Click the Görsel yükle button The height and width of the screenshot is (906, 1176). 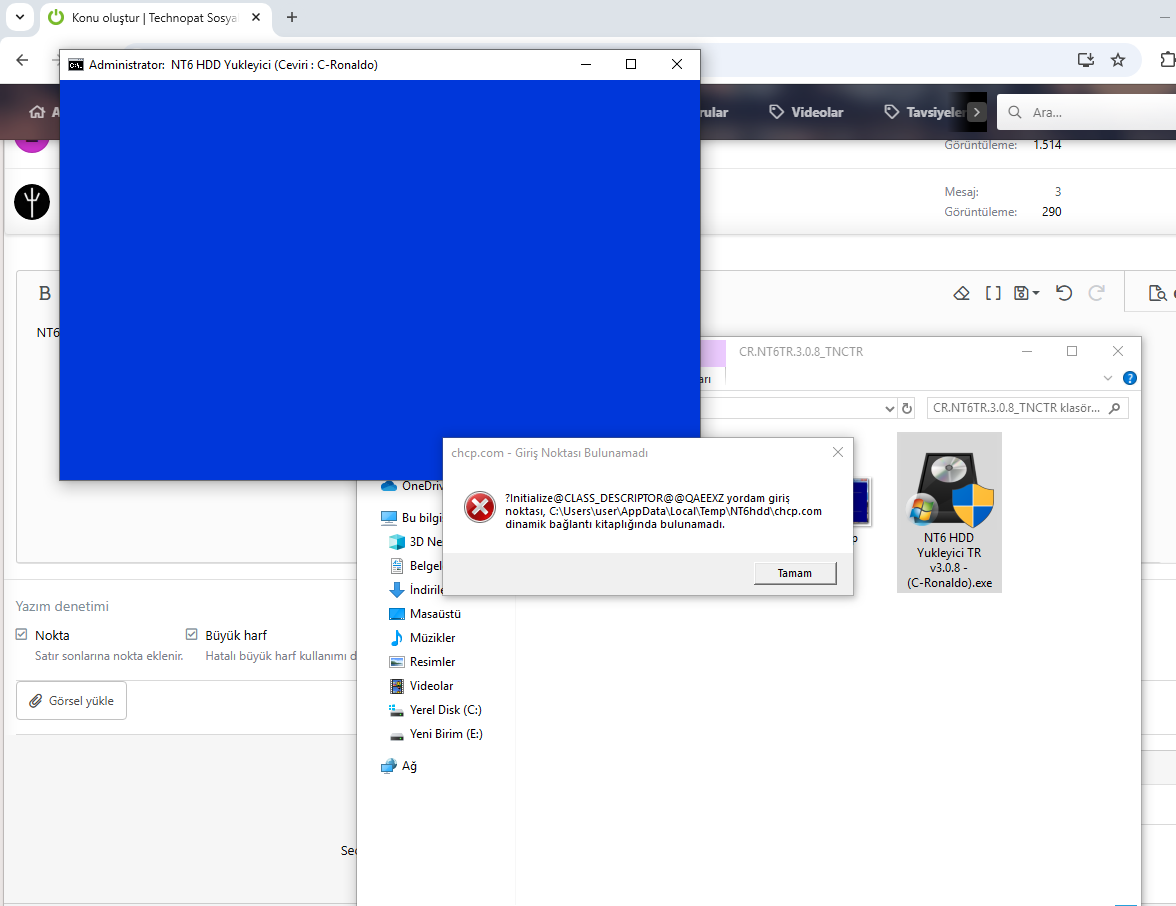[x=71, y=700]
